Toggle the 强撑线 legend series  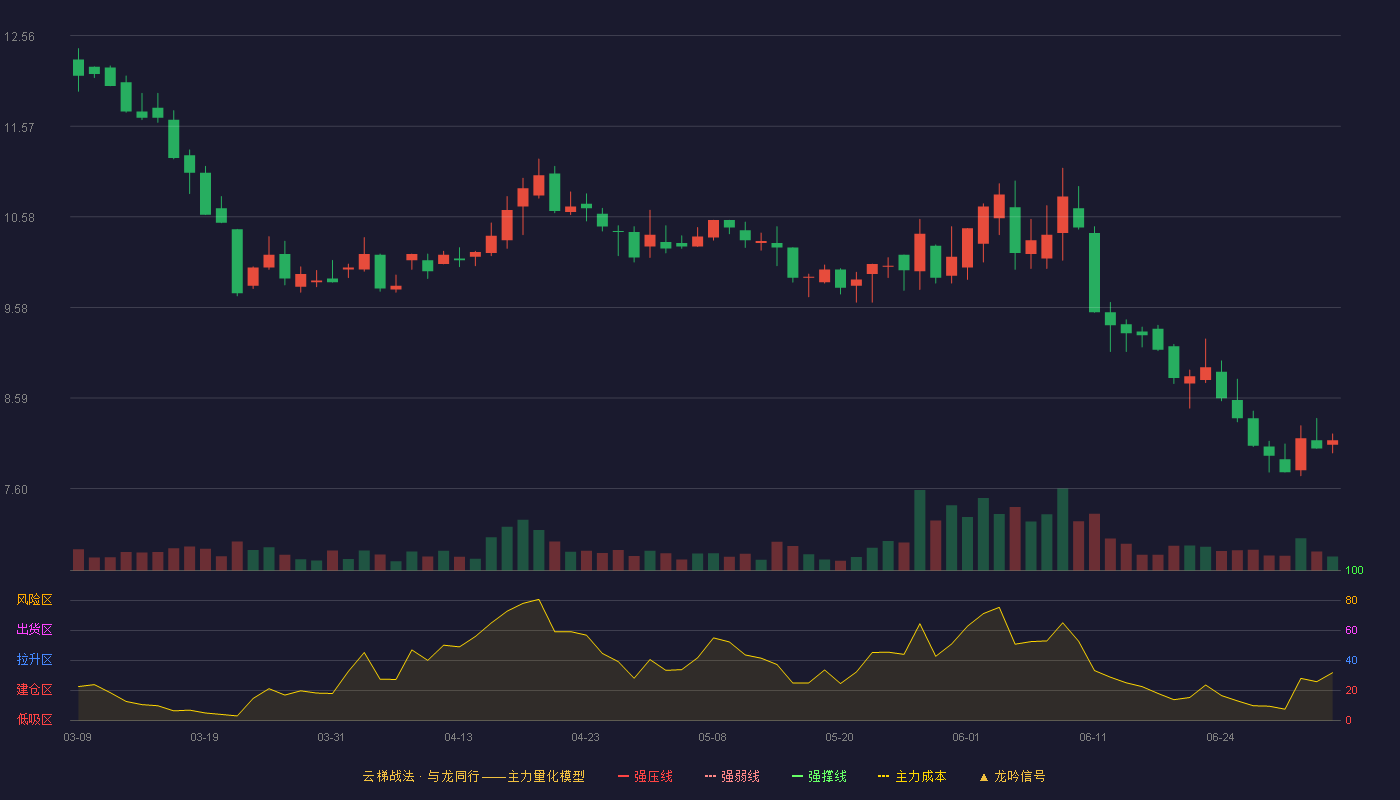[819, 776]
